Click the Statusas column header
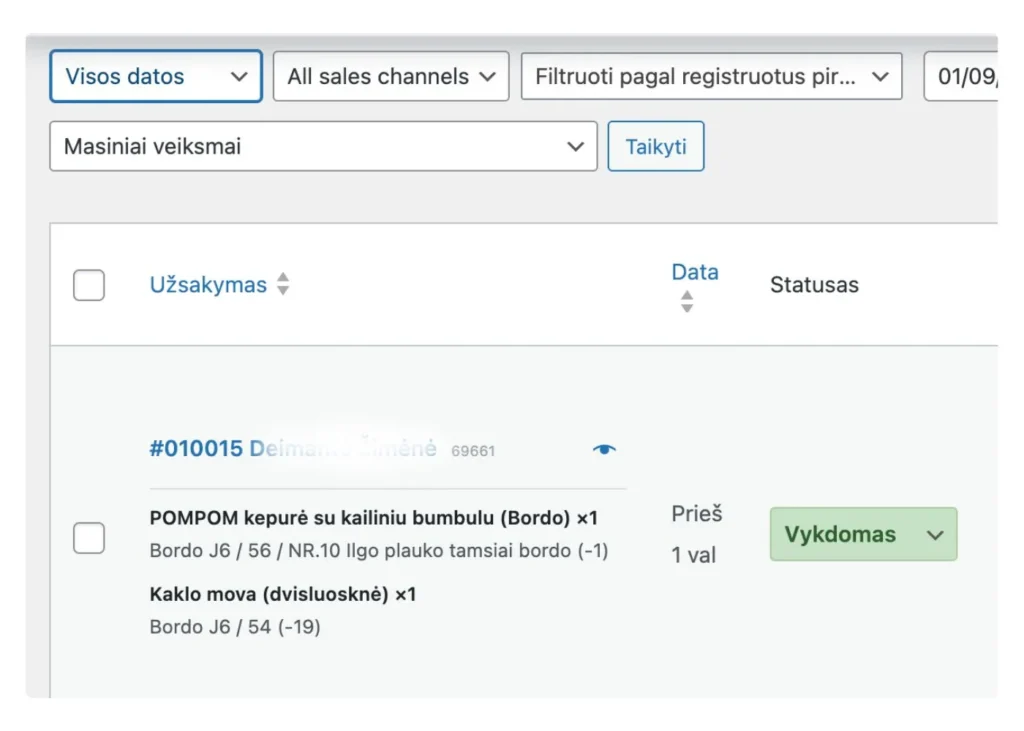1024x731 pixels. [x=814, y=285]
